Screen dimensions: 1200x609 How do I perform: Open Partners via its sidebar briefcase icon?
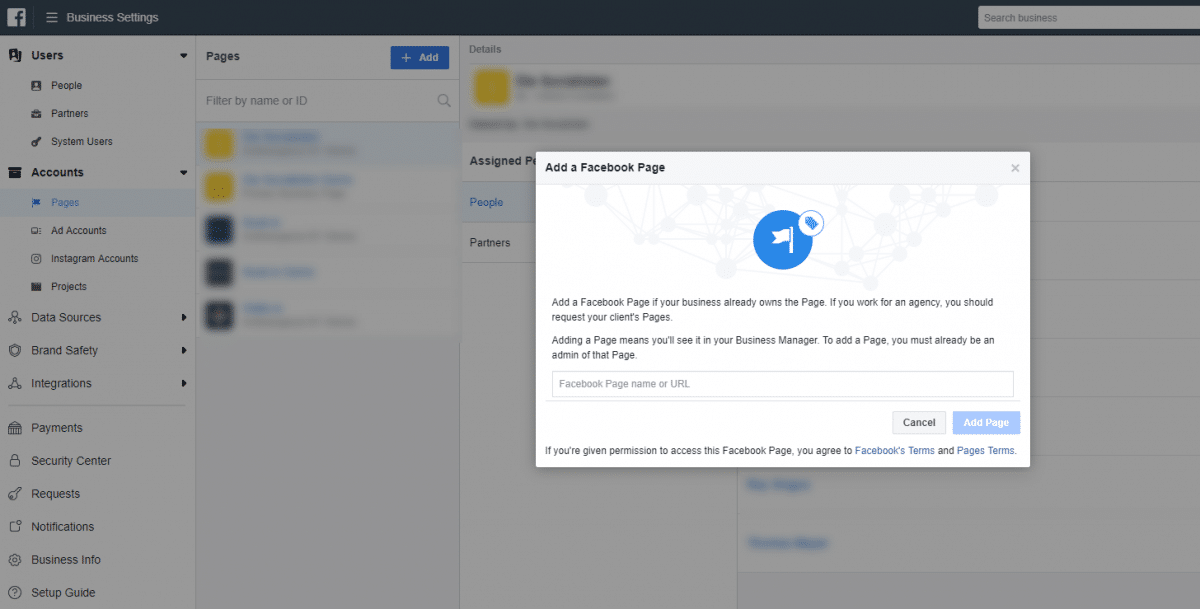[x=37, y=114]
